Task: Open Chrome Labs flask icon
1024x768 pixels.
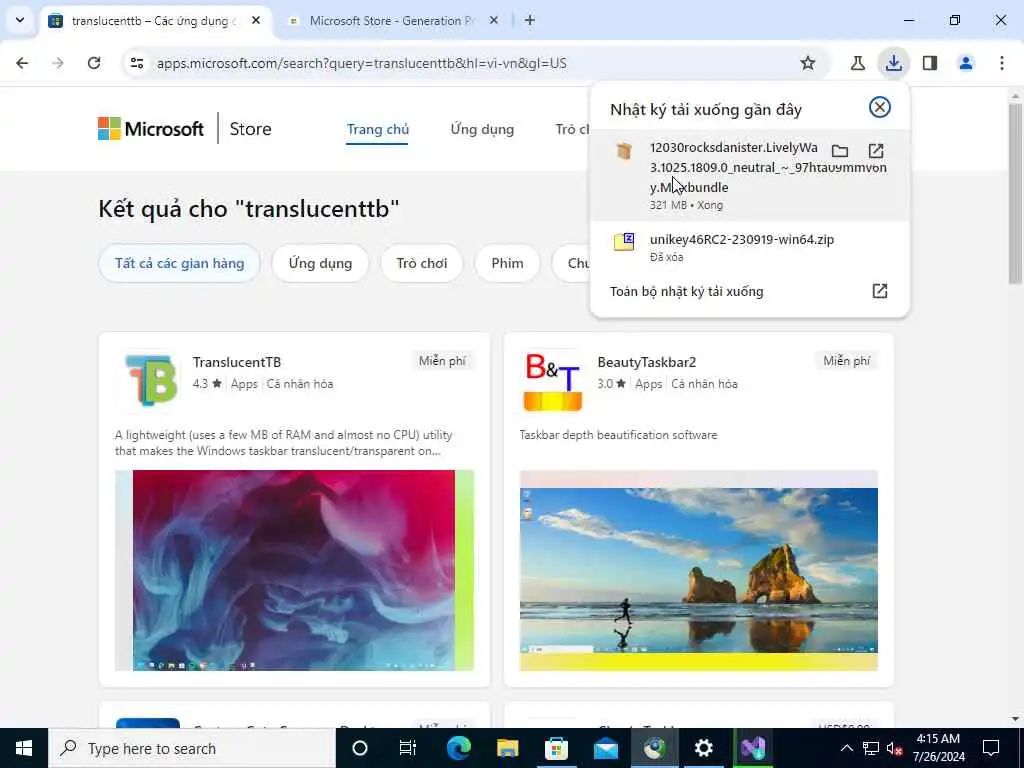Action: (857, 63)
